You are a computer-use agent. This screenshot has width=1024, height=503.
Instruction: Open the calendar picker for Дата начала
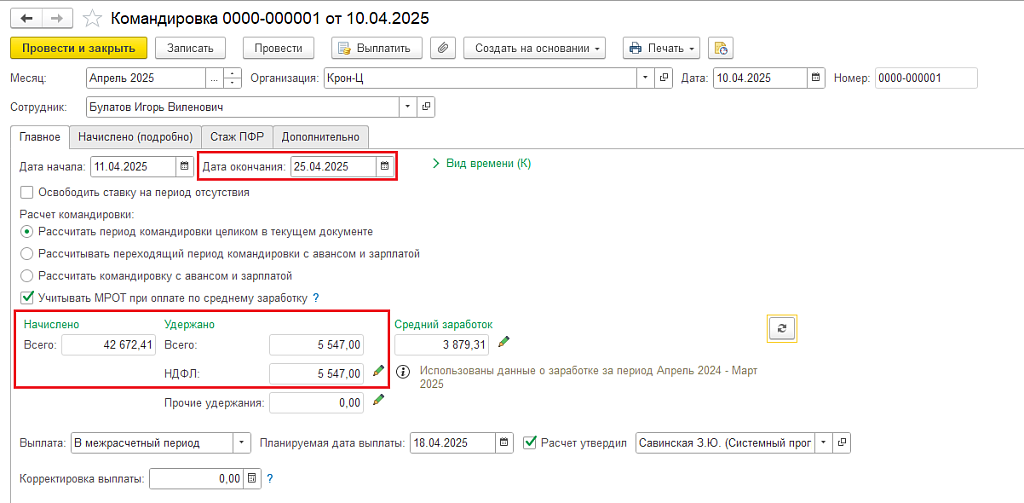click(x=184, y=167)
